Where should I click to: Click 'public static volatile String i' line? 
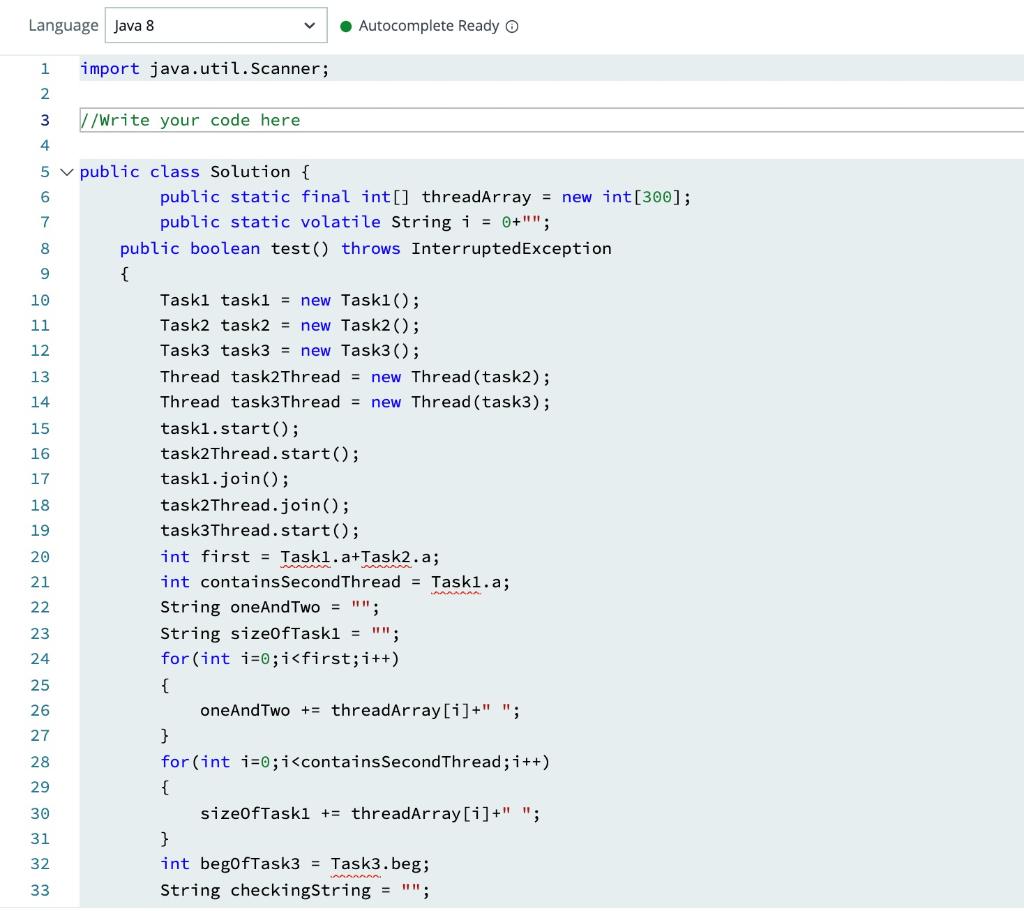pyautogui.click(x=355, y=222)
